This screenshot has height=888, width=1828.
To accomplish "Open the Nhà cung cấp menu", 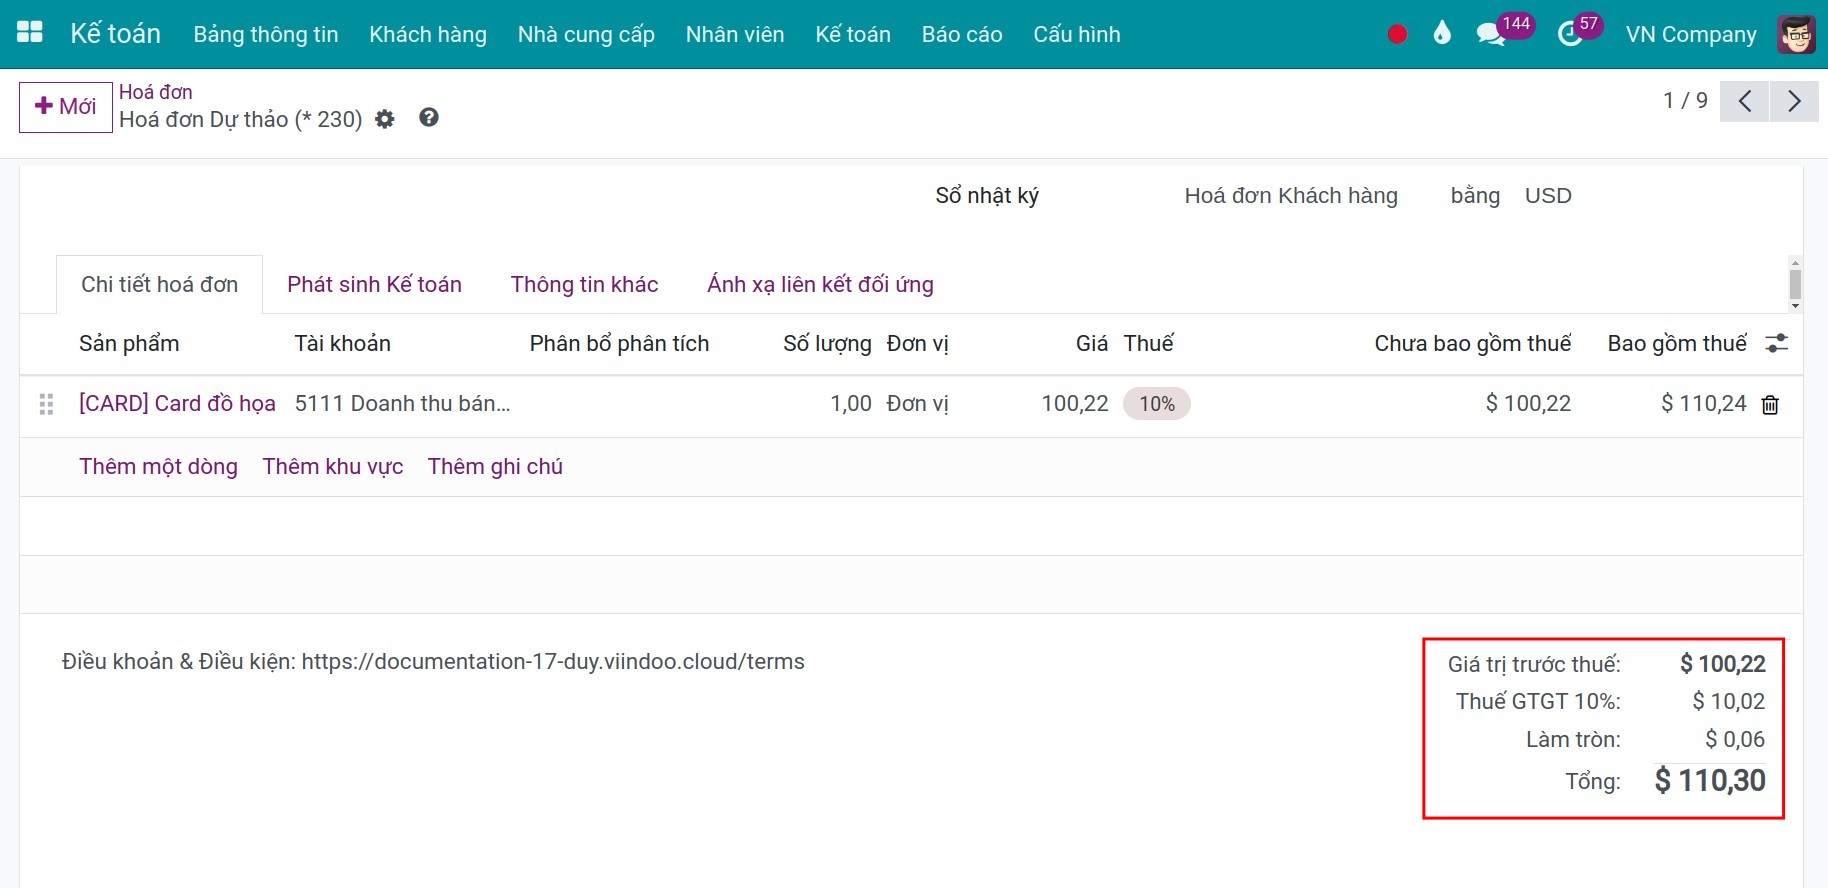I will (586, 34).
